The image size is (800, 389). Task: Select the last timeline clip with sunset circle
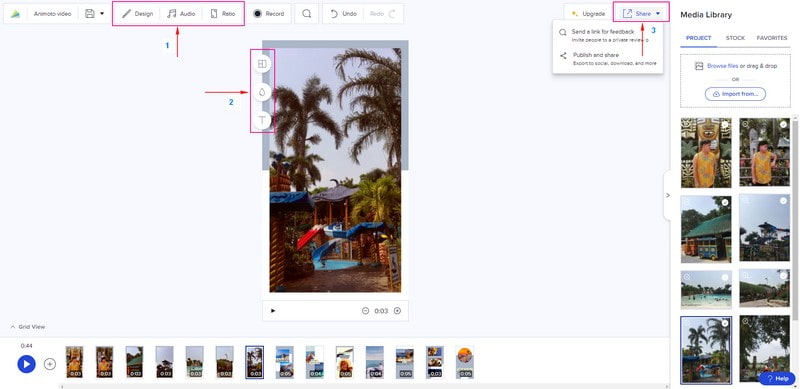465,362
